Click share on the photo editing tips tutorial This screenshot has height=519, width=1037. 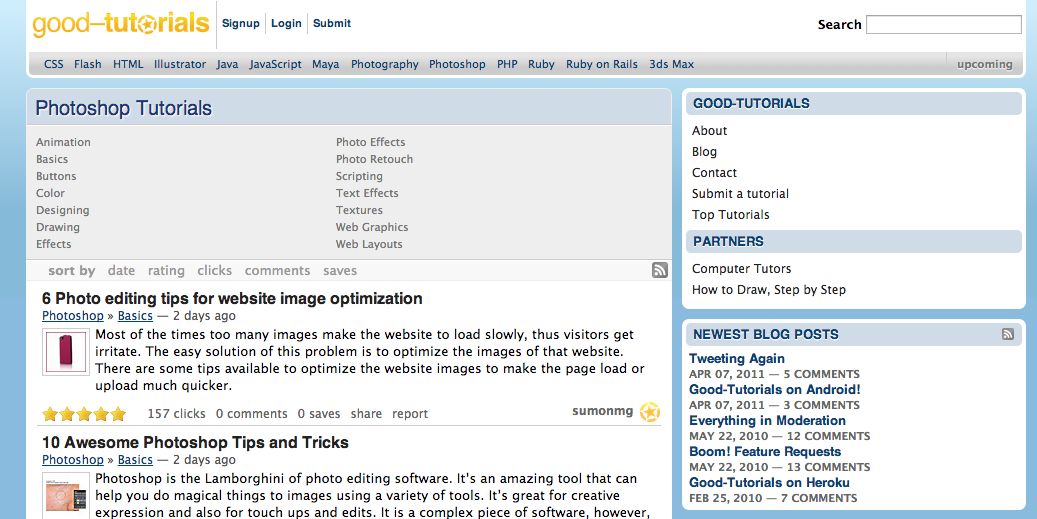coord(366,414)
